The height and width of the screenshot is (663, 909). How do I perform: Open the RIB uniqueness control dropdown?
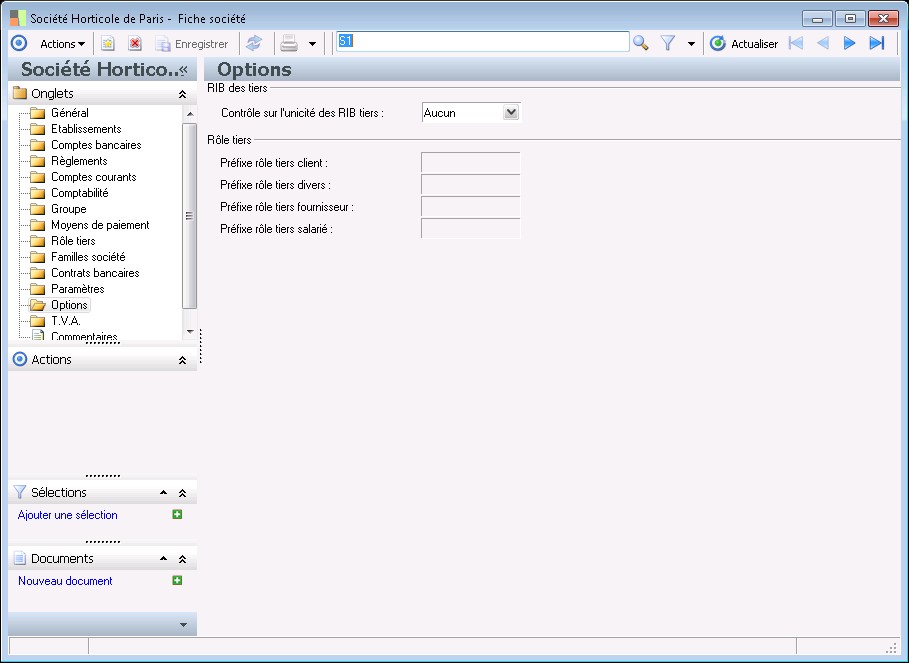[511, 113]
